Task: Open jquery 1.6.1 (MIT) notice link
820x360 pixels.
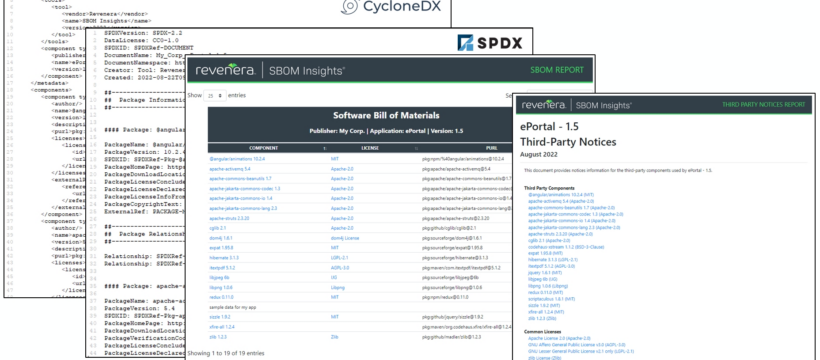Action: coord(545,273)
